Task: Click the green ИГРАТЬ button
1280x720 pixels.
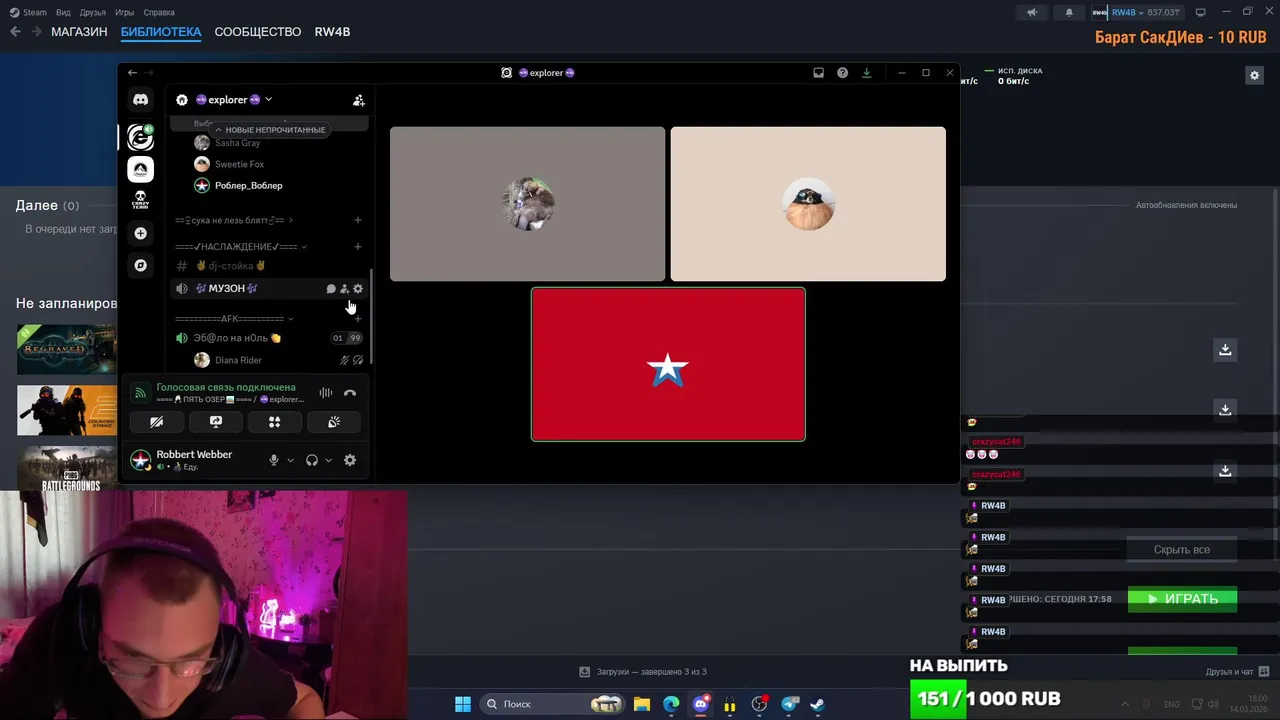Action: coord(1182,599)
